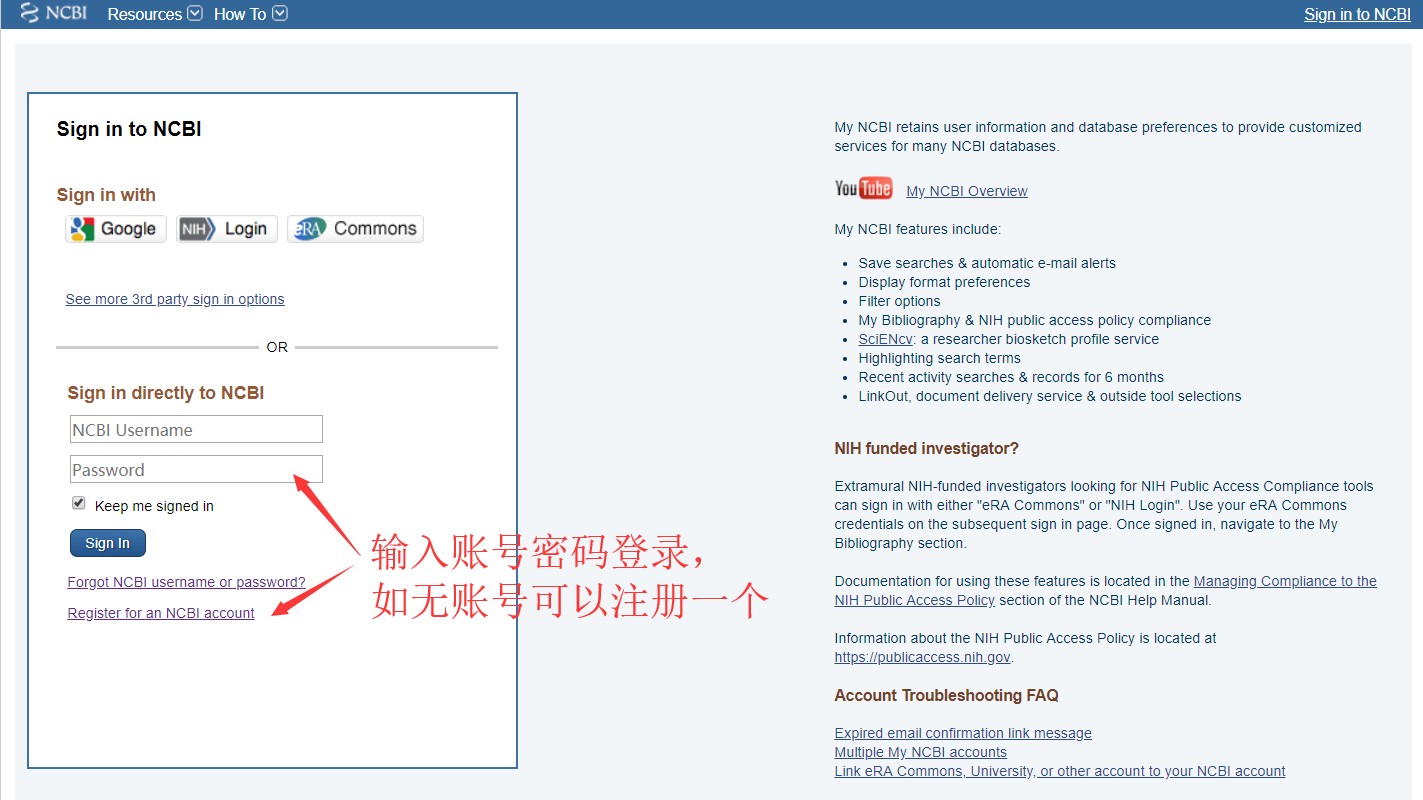Open Register for an NCBI account link
Screen dimensions: 1423x800
(x=161, y=613)
